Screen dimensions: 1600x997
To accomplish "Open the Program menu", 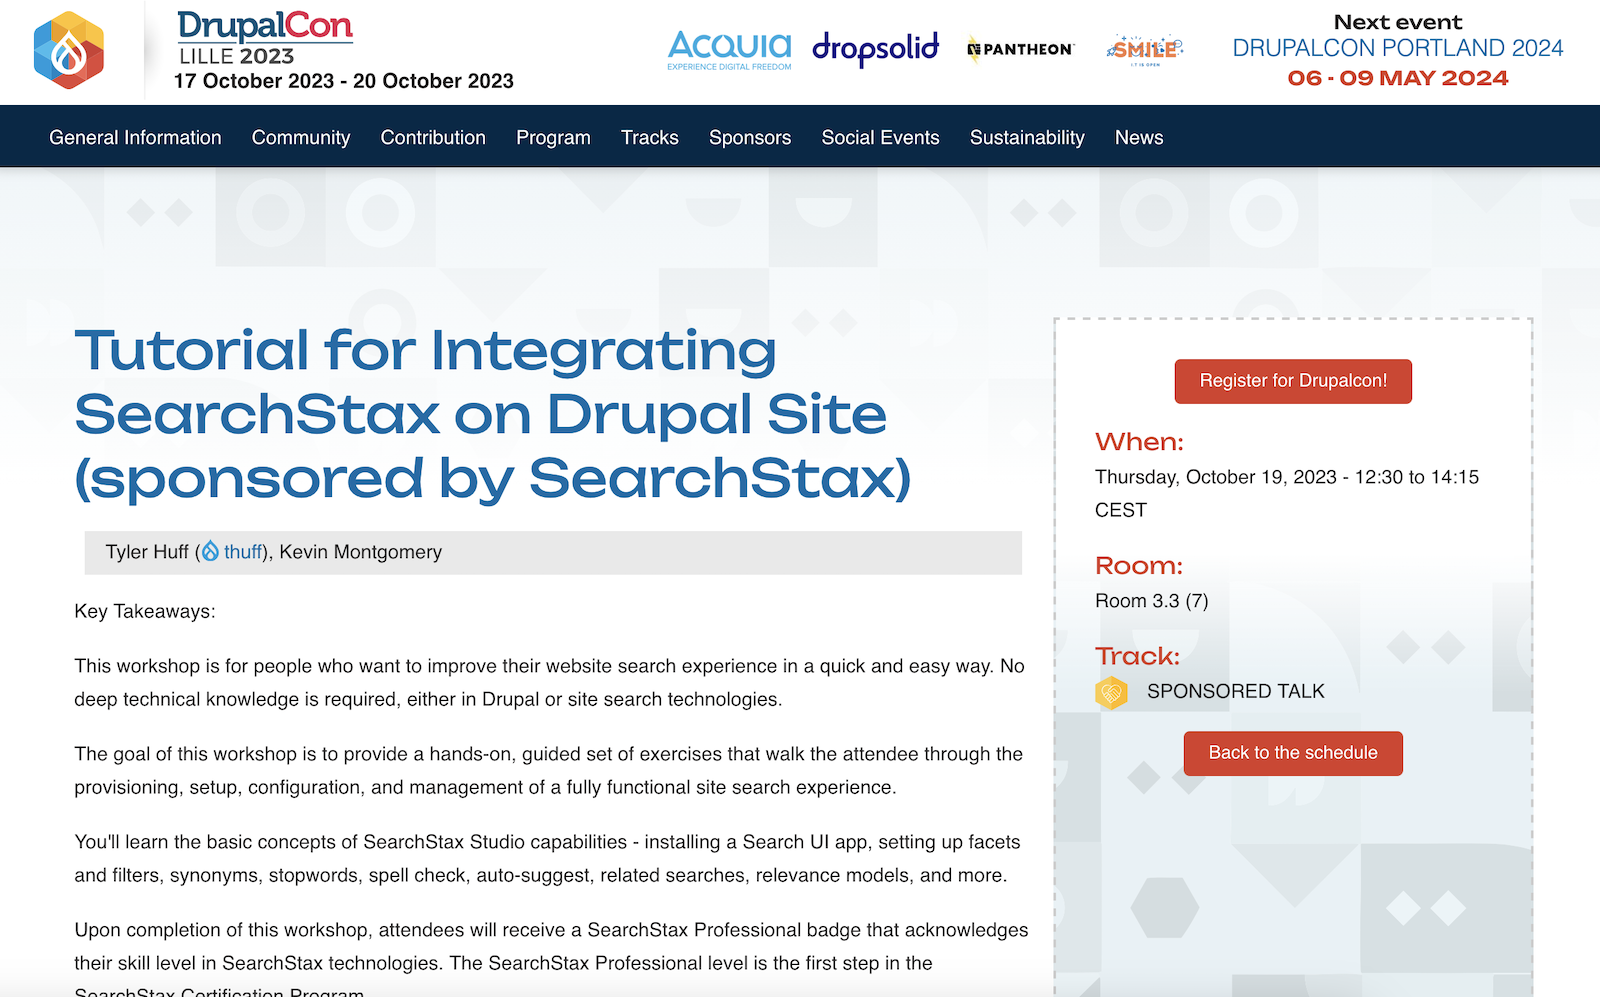I will (553, 138).
